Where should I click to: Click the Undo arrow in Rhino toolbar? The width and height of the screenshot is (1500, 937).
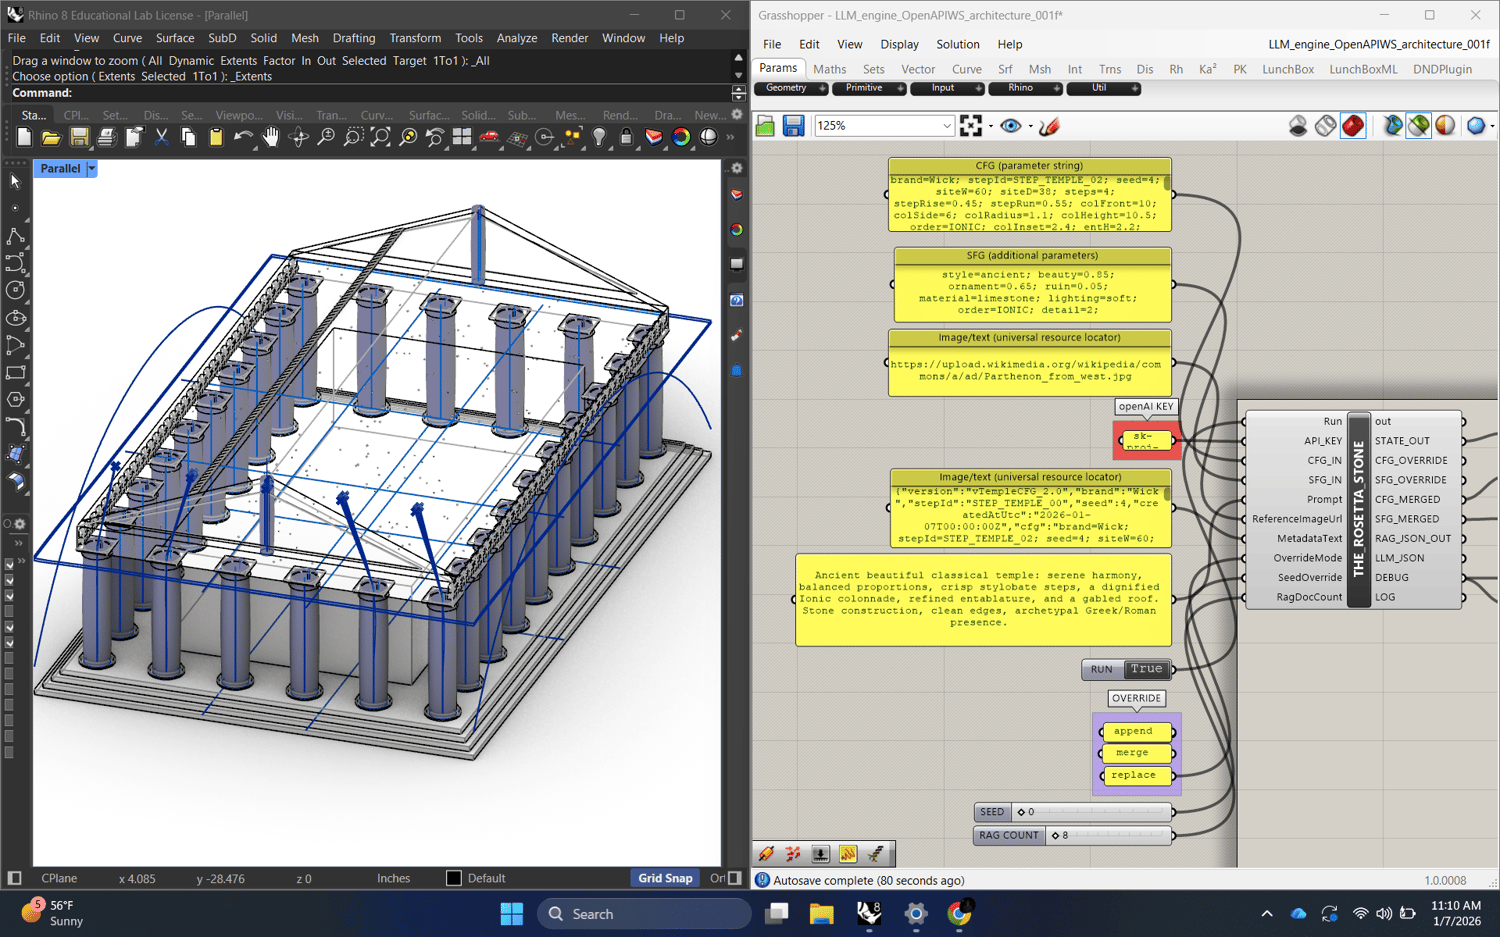click(x=243, y=138)
